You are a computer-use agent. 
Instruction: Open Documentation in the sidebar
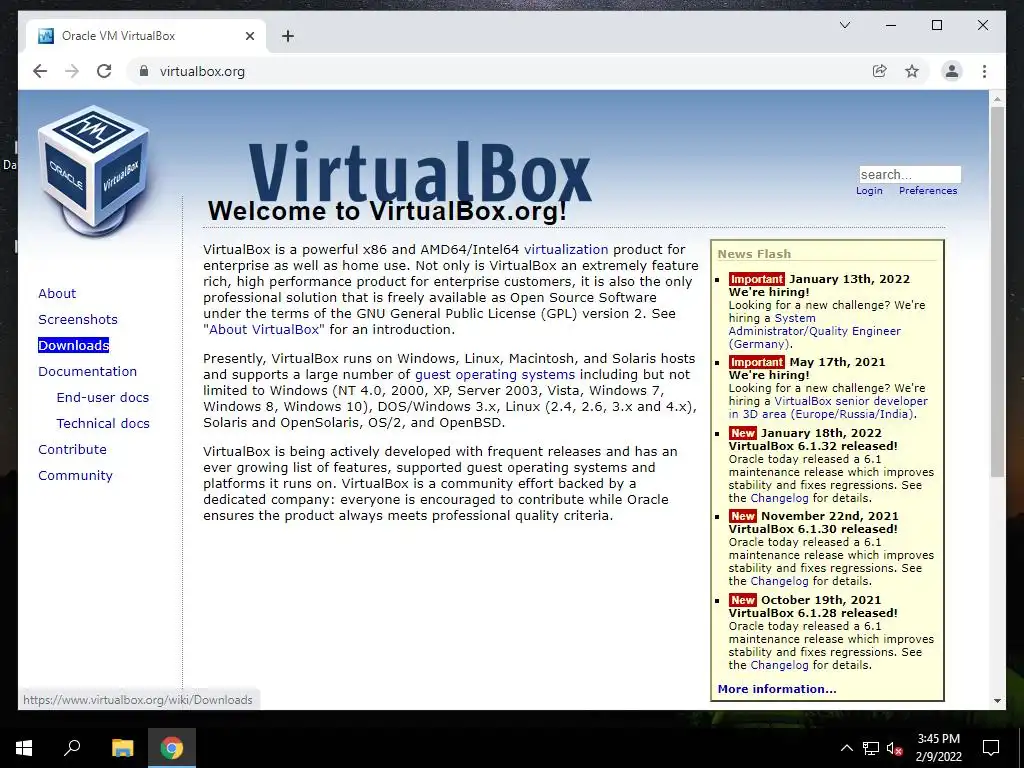[88, 372]
